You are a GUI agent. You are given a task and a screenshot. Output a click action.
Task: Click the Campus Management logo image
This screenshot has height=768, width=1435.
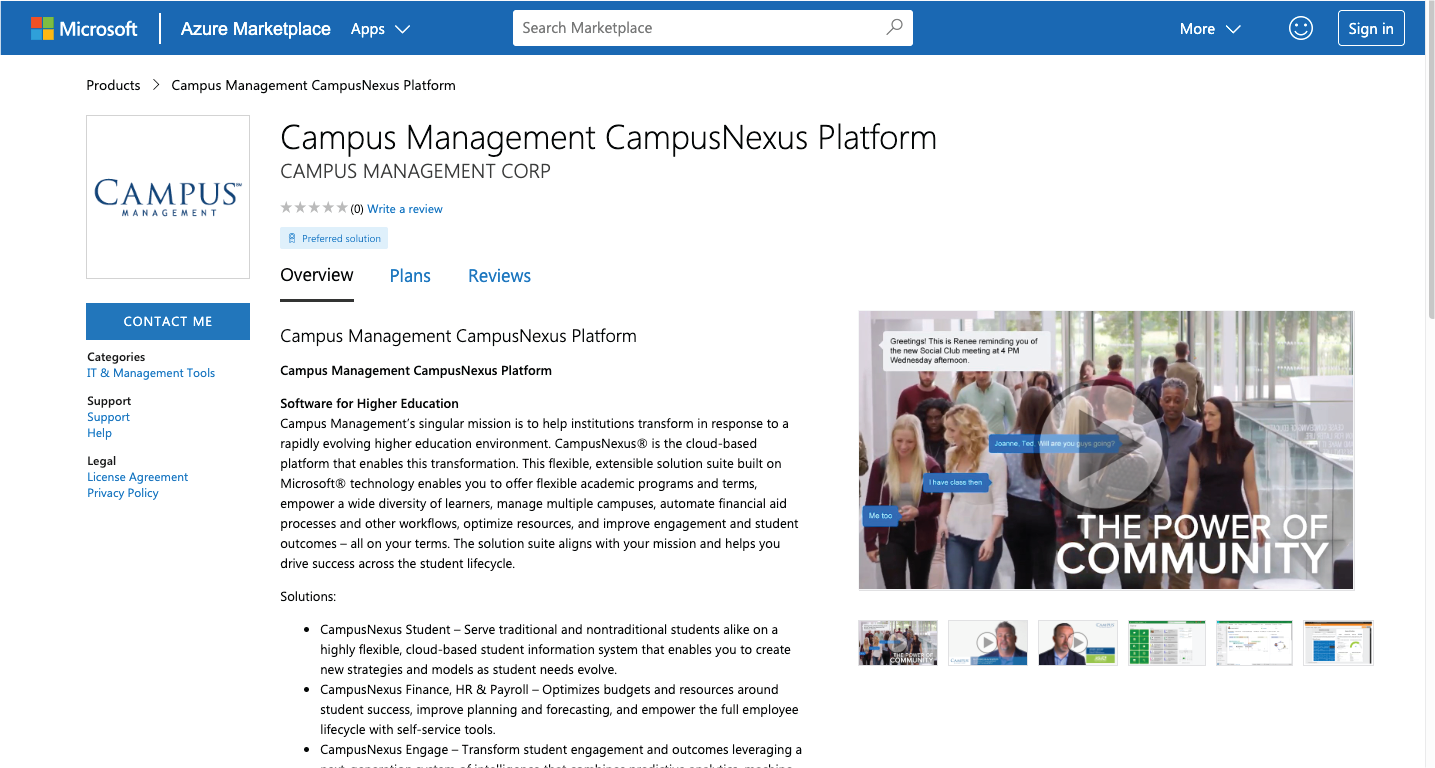pyautogui.click(x=168, y=197)
